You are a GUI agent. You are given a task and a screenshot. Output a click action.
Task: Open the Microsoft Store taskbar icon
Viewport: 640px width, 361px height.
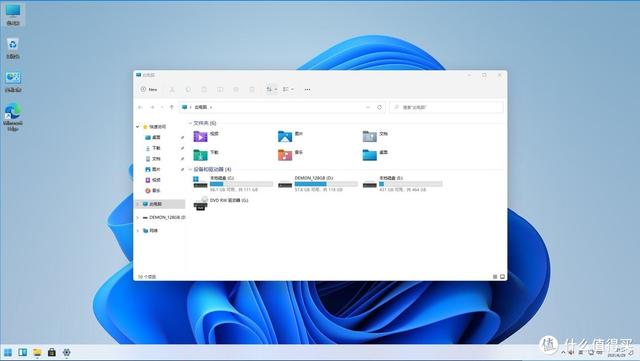click(52, 352)
